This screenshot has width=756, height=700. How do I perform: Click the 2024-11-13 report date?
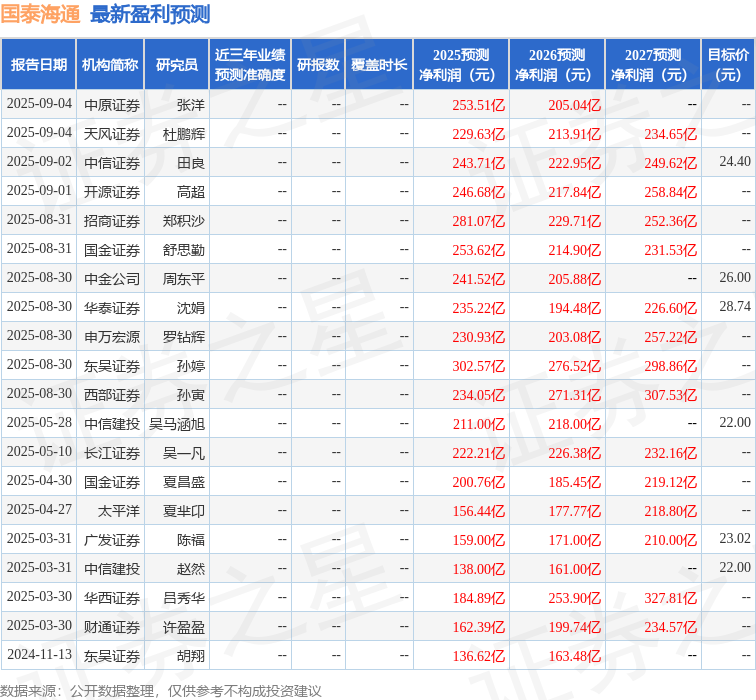pos(39,654)
